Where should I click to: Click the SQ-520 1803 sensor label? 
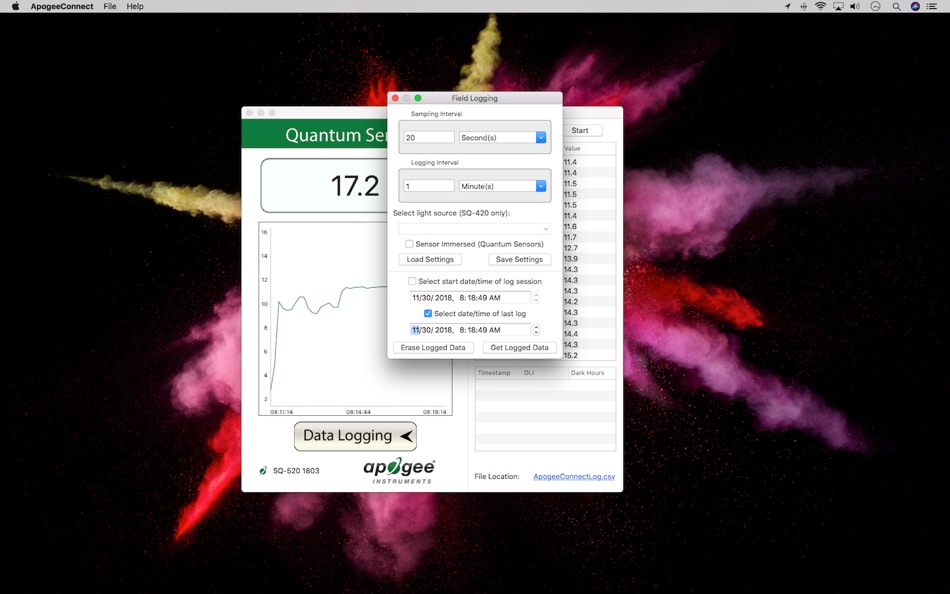tap(296, 470)
